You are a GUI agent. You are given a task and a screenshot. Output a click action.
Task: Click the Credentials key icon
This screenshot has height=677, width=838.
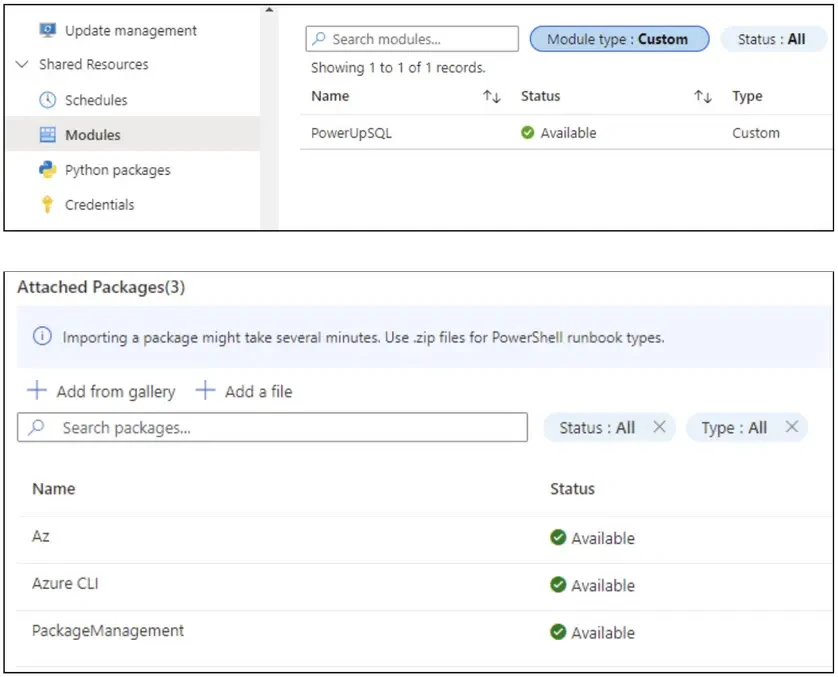click(48, 204)
